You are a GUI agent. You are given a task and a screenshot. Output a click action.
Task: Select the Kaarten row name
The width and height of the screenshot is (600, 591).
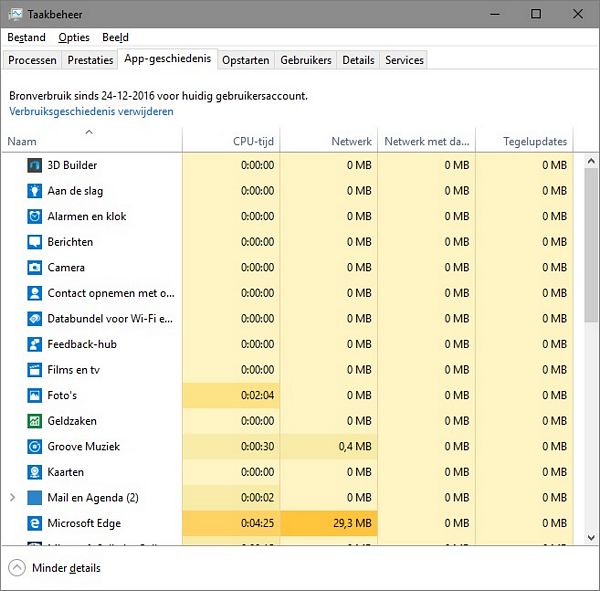tap(65, 472)
